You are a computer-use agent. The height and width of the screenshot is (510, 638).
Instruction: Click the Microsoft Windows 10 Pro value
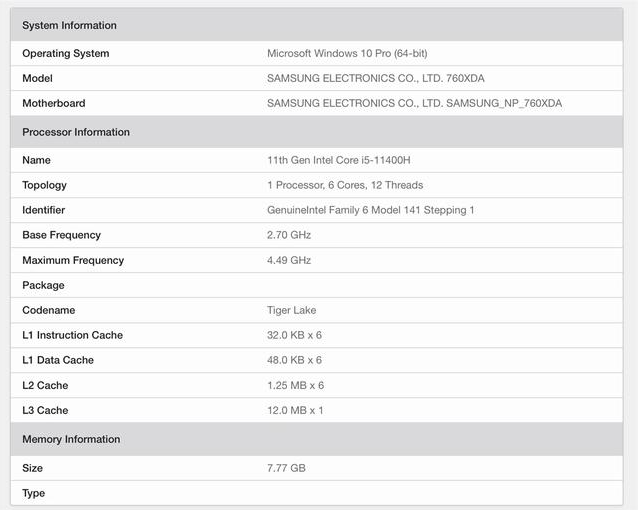coord(347,53)
